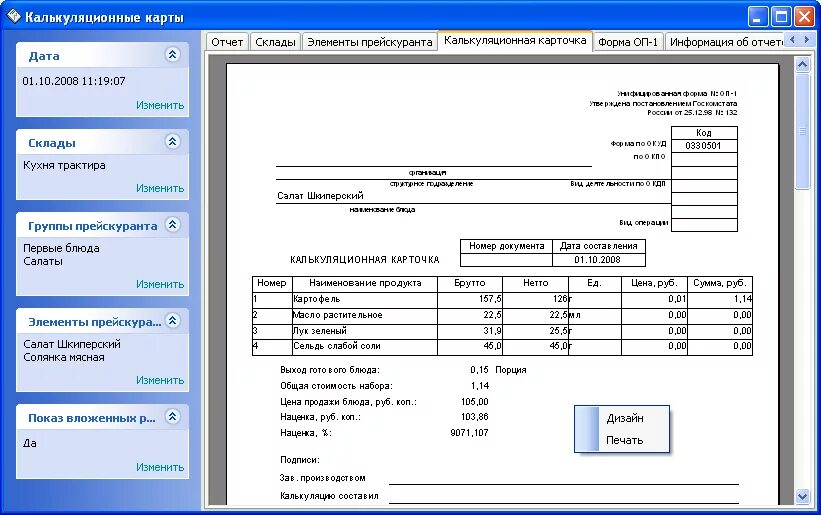Click the vertical scrollbar up arrow
Screen dimensions: 821x515
click(802, 65)
